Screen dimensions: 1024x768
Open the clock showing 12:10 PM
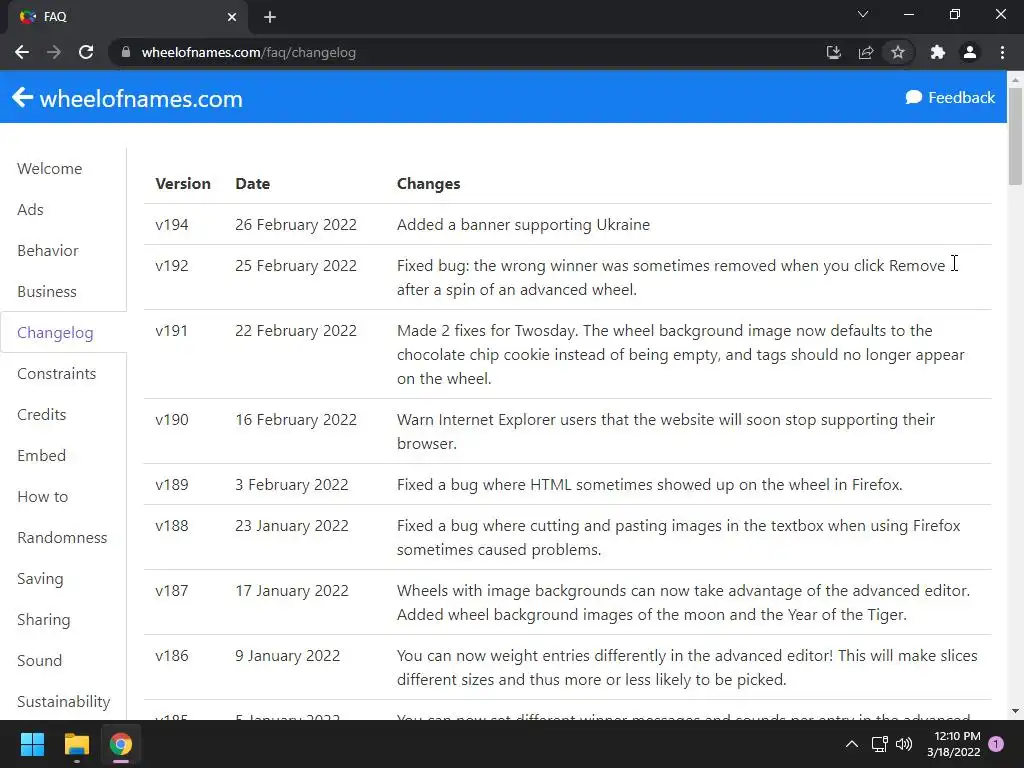957,736
